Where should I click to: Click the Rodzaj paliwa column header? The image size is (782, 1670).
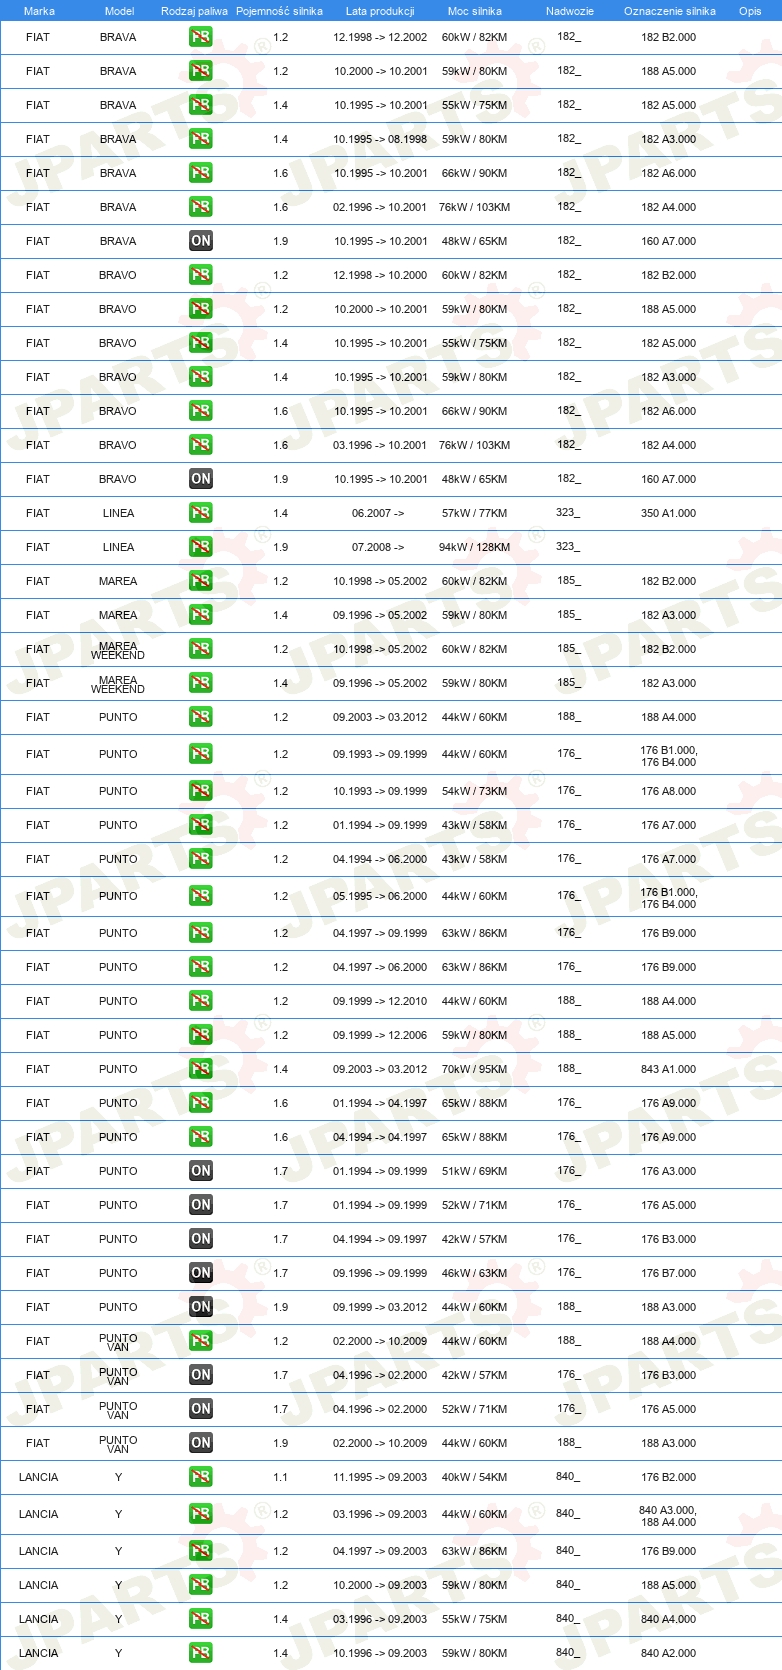[194, 11]
